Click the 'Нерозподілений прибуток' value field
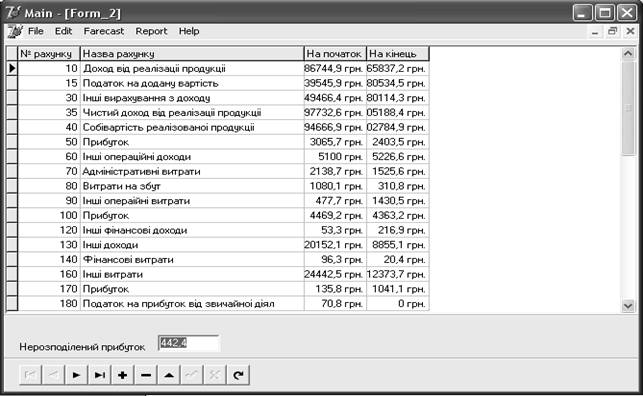 point(189,343)
